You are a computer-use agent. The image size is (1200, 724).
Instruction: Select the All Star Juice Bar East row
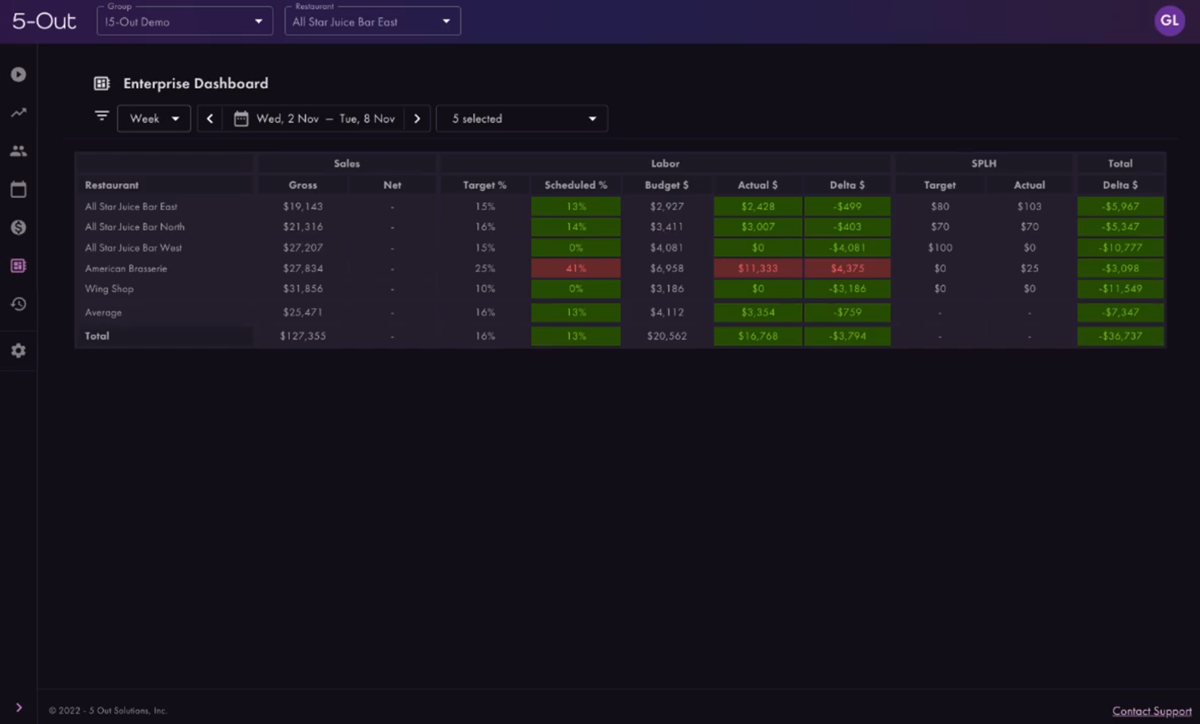click(x=620, y=207)
